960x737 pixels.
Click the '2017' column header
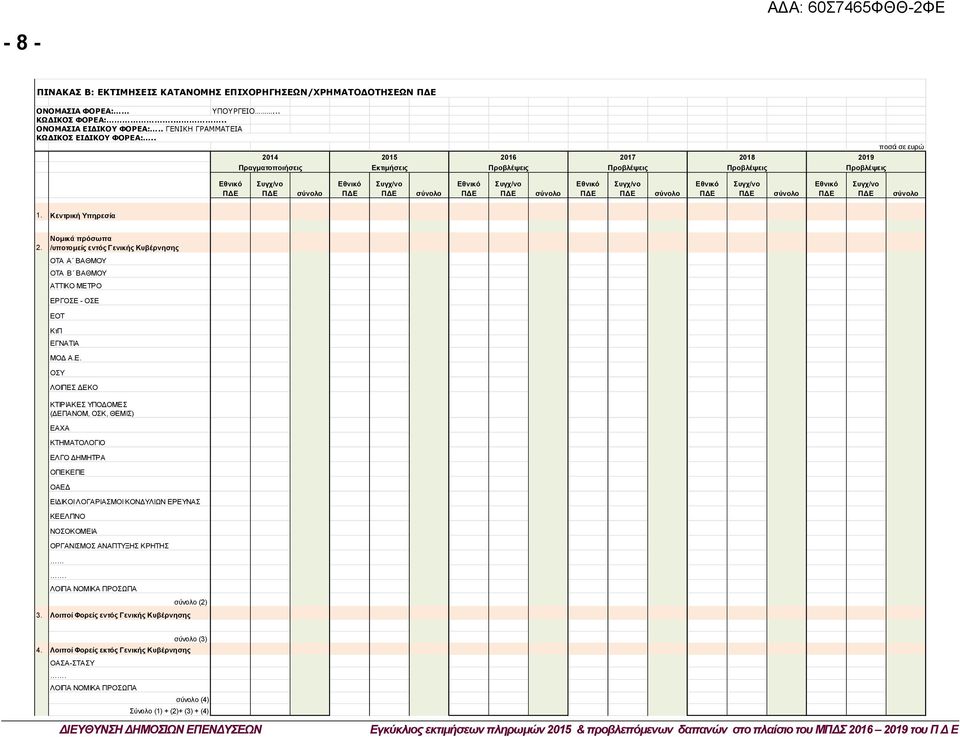click(628, 157)
